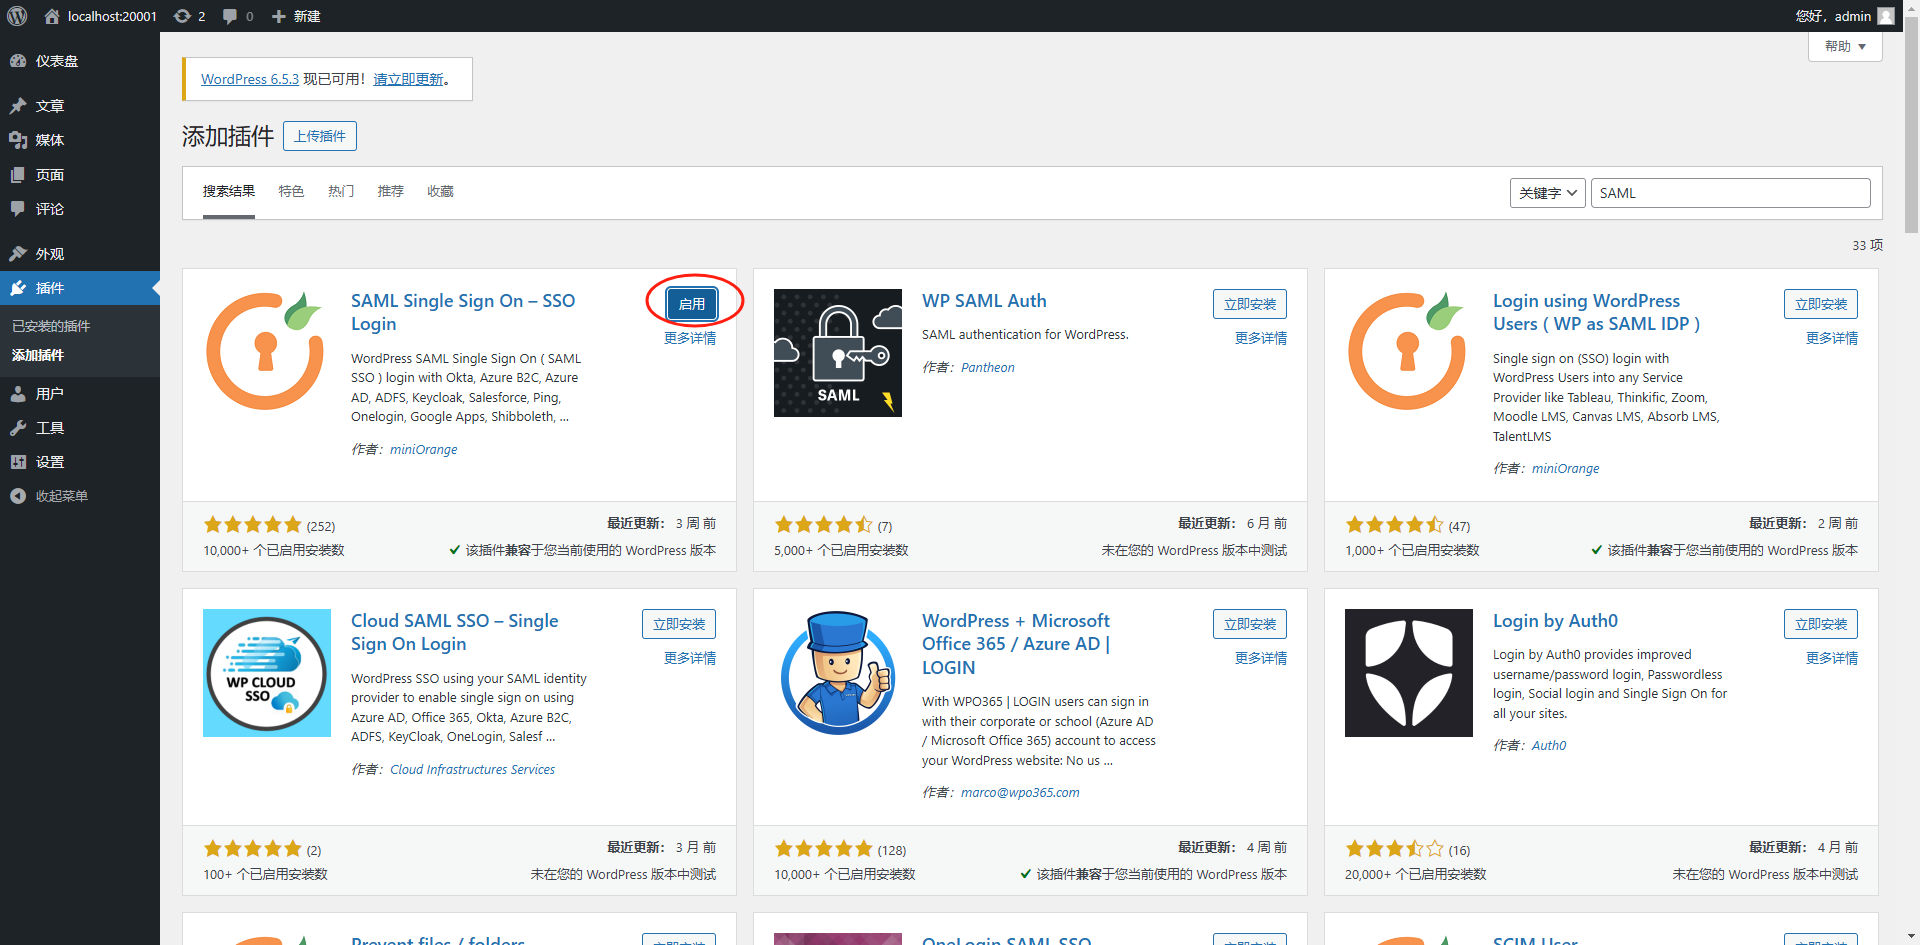Open 更多详情 for Login by Auth0
Viewport: 1920px width, 945px height.
[1831, 658]
